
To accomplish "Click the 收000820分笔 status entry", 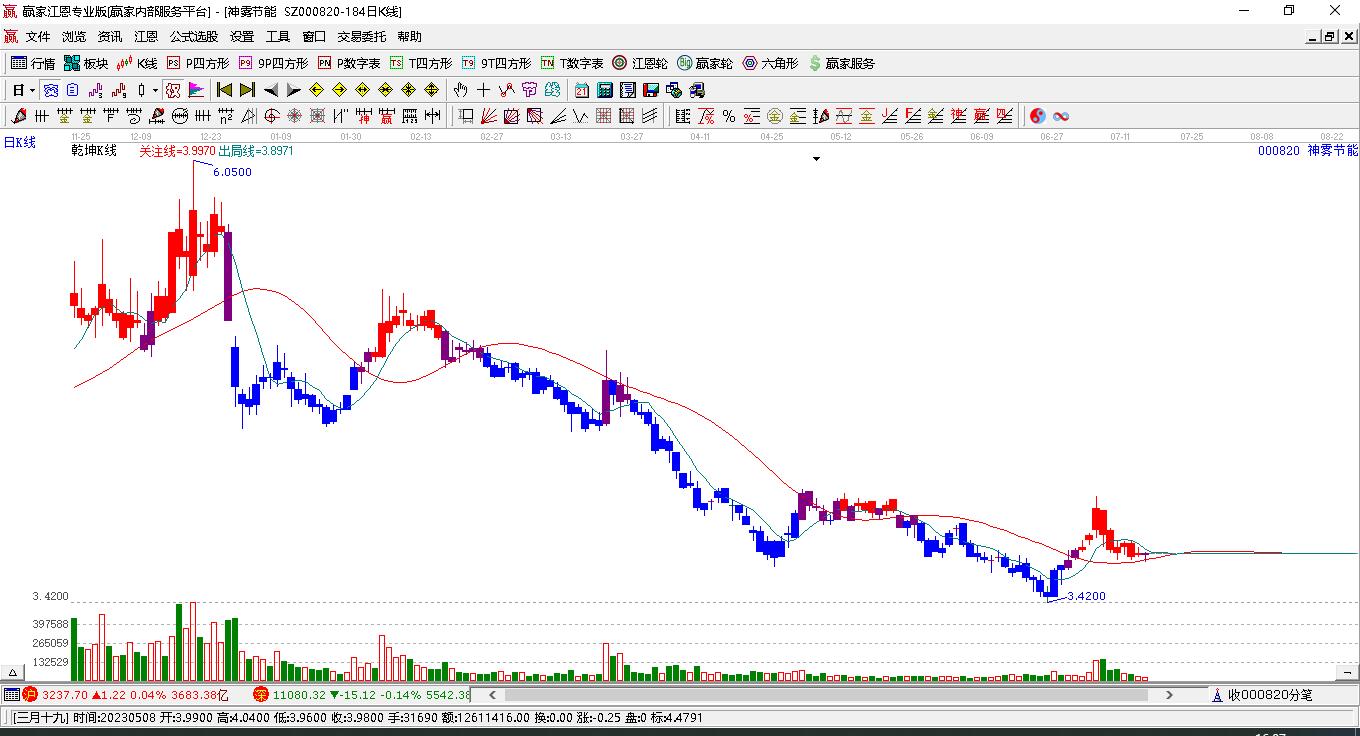I will (1270, 695).
